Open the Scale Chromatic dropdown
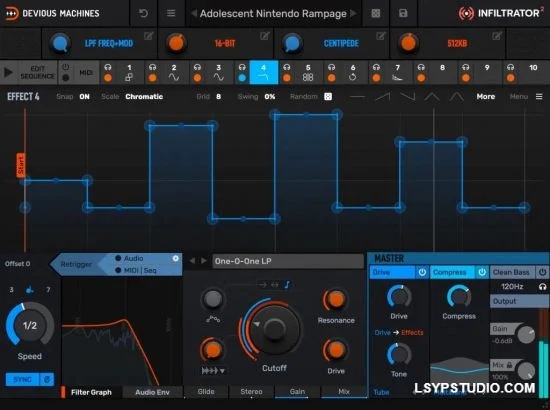The width and height of the screenshot is (550, 410). pos(144,96)
